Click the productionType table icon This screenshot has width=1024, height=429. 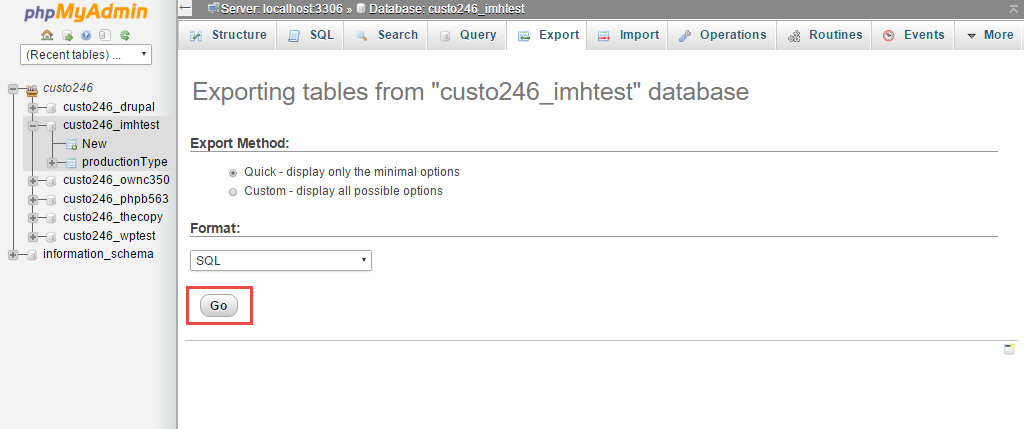72,162
